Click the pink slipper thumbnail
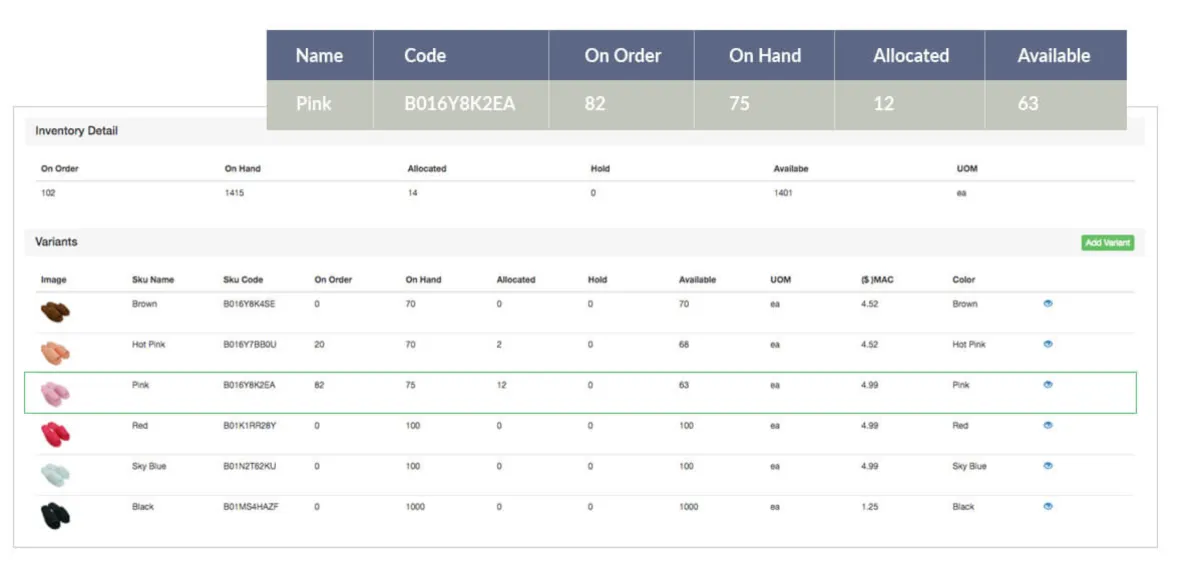The height and width of the screenshot is (571, 1200). point(55,393)
